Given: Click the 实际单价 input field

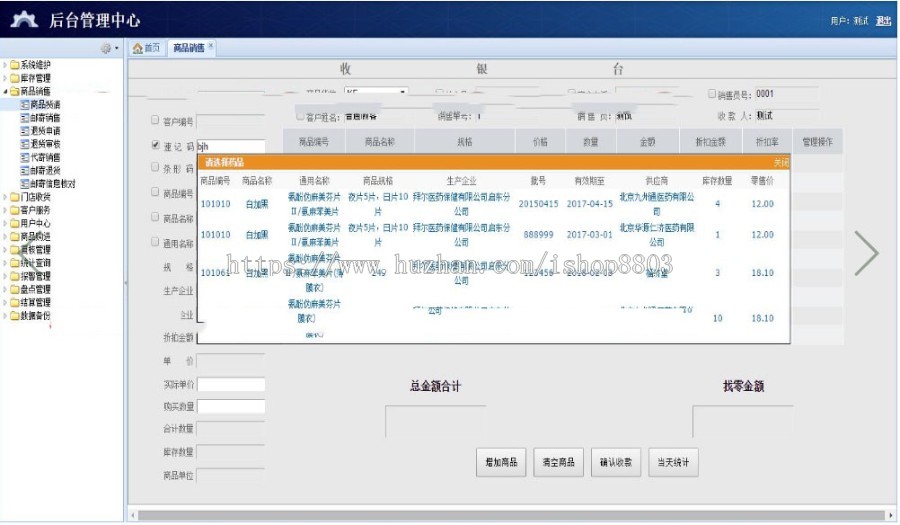Looking at the screenshot, I should point(231,384).
